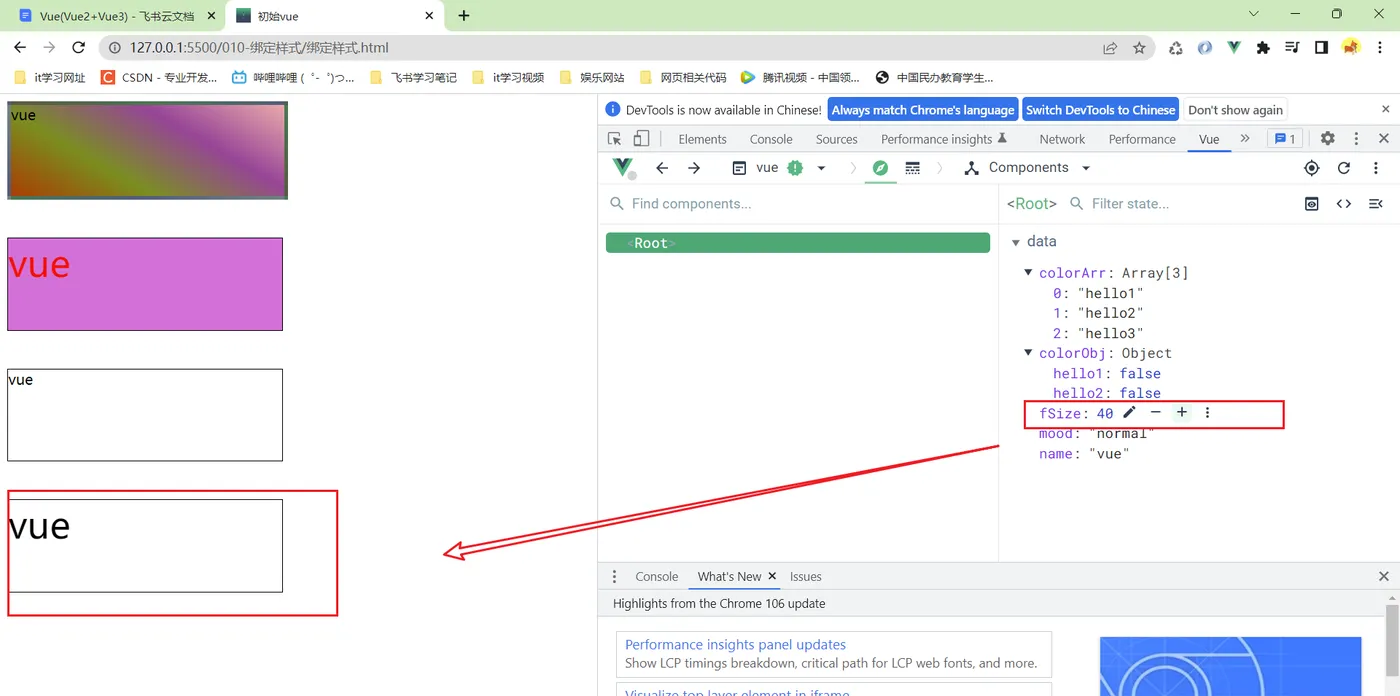Switch to the Network tab

pos(1062,139)
